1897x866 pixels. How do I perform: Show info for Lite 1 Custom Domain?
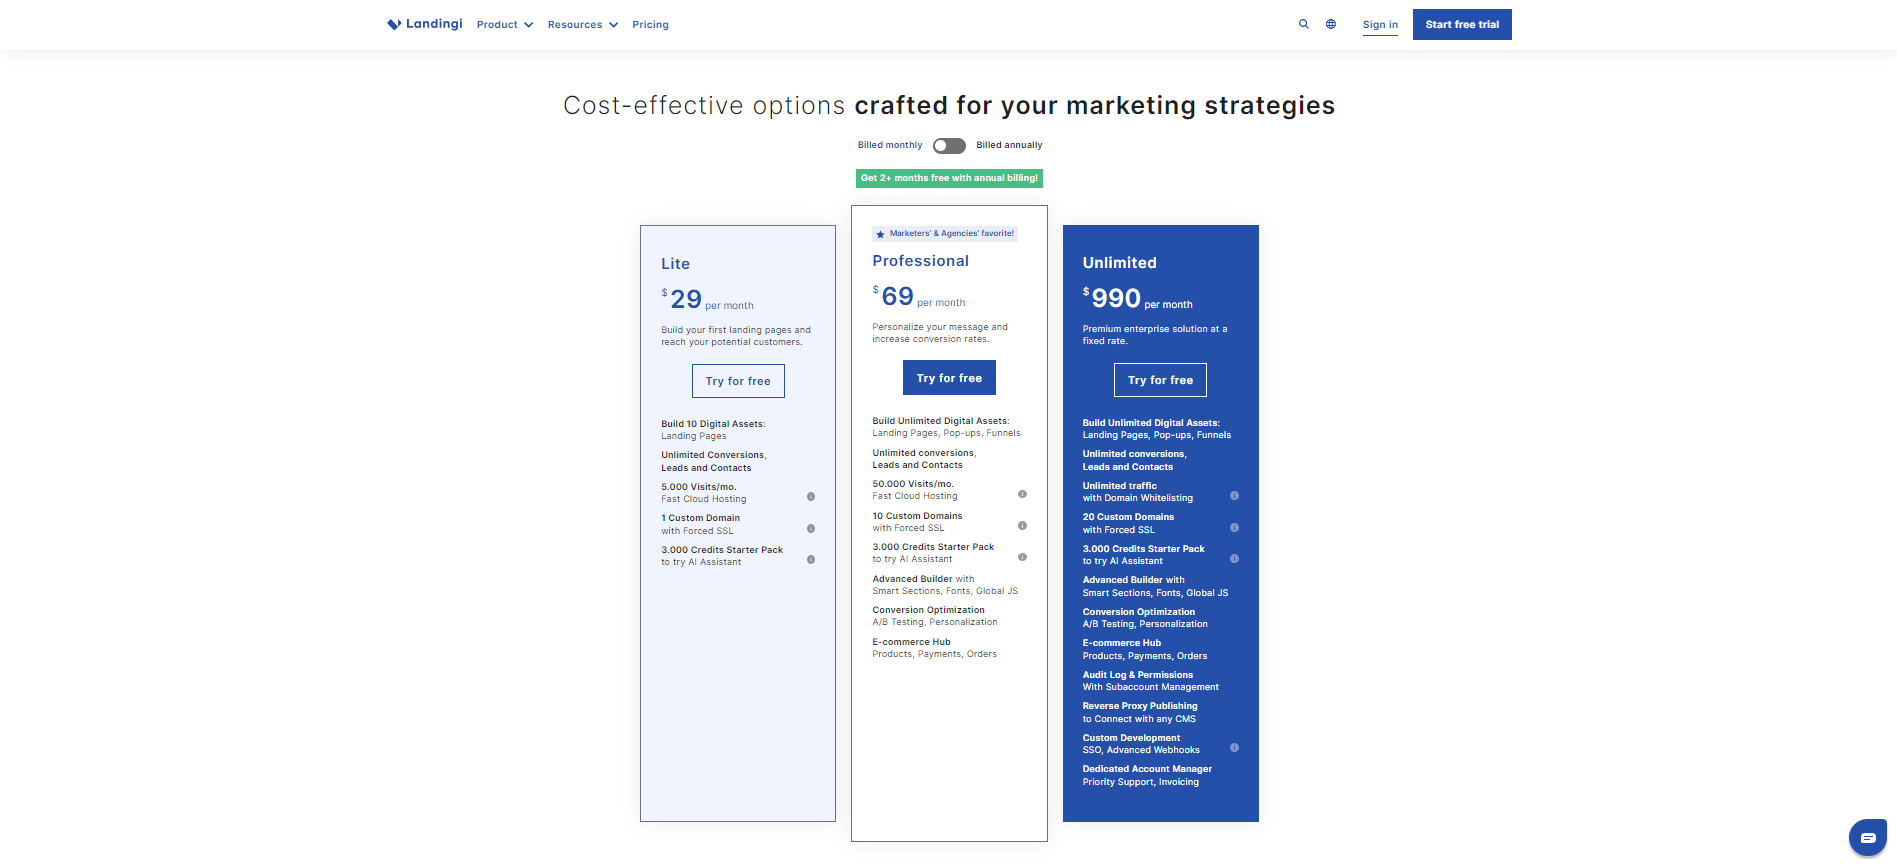pos(811,529)
